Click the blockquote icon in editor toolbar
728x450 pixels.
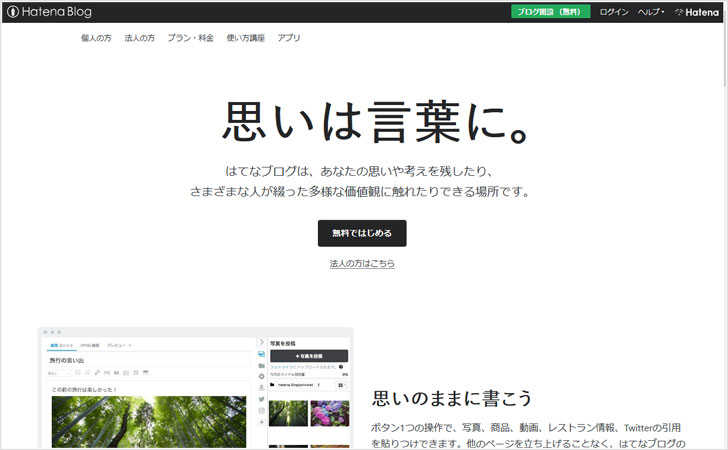[117, 373]
